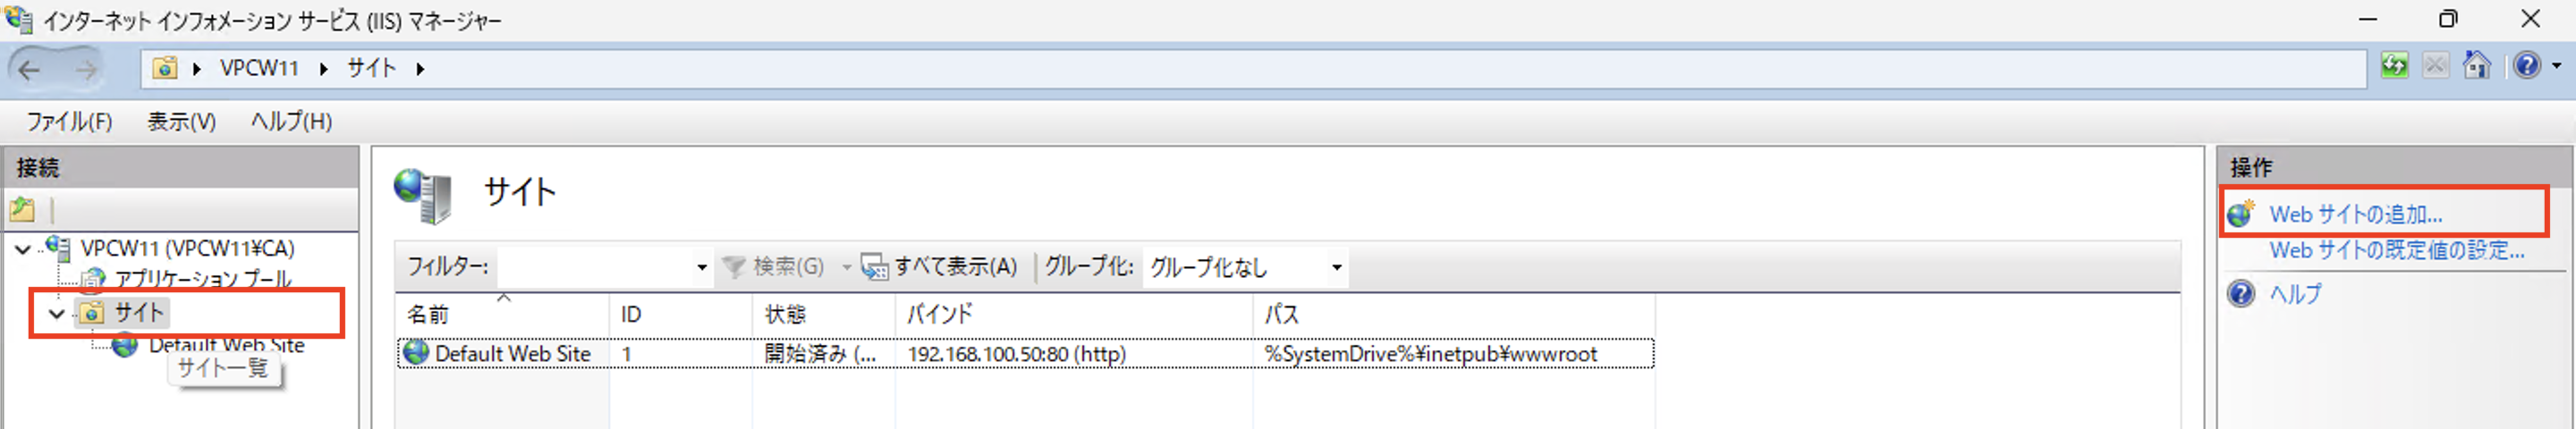Click the ヘルプ link in Actions pane
Screen dimensions: 2576x429
click(x=2295, y=294)
